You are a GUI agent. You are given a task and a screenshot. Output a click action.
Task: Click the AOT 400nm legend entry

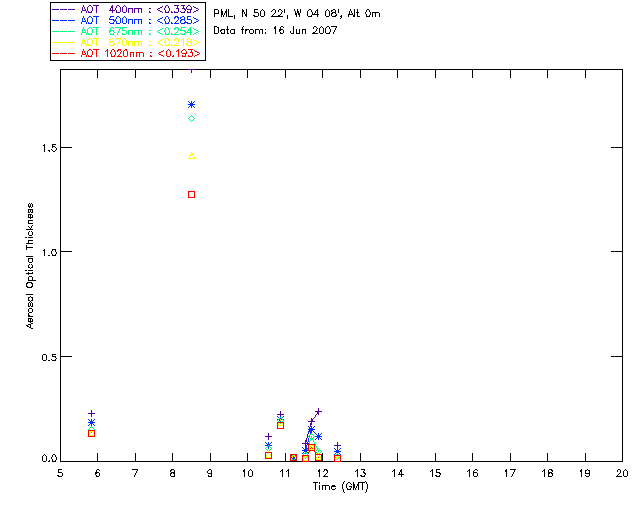[126, 9]
